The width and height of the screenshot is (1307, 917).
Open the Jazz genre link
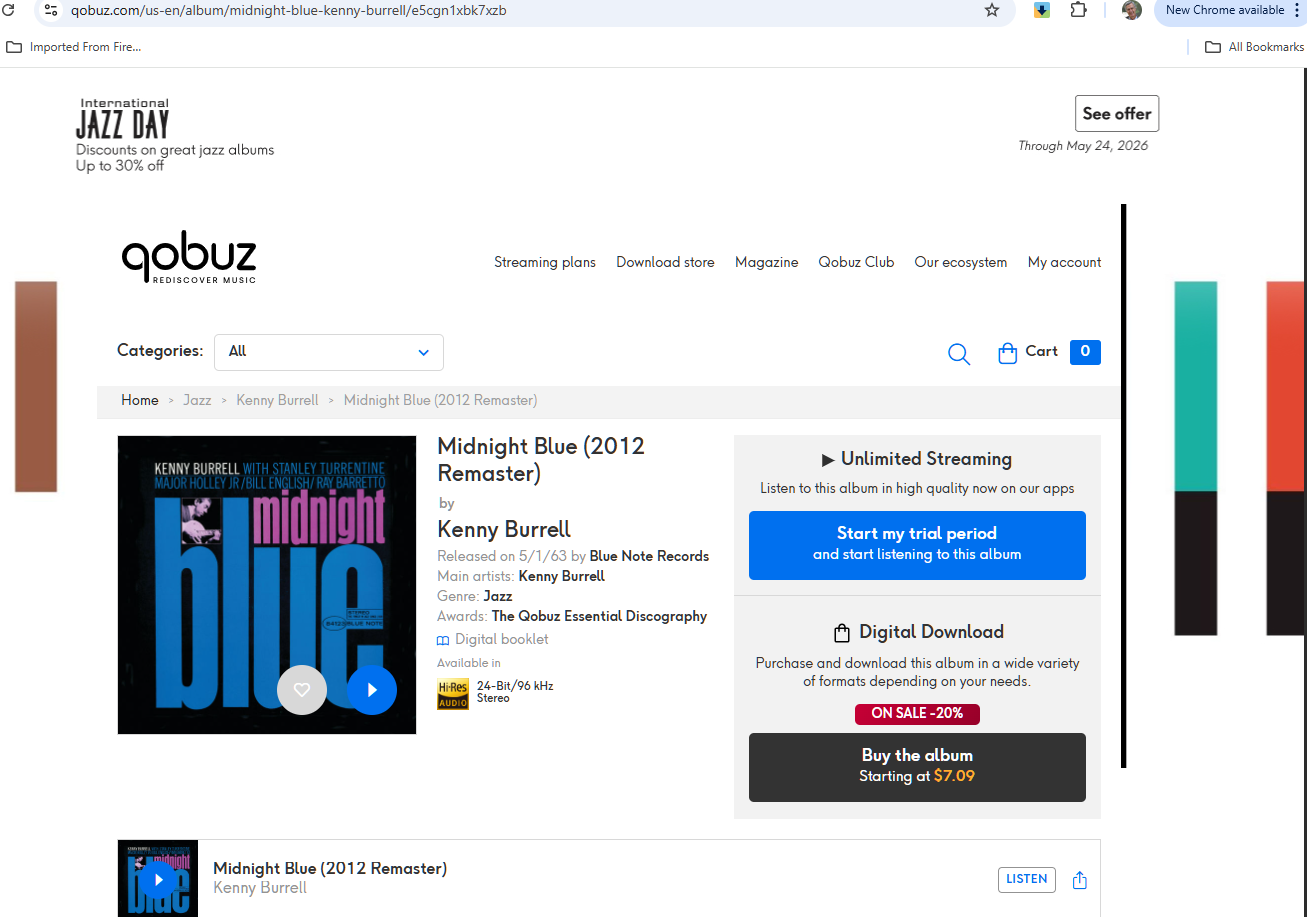click(498, 596)
